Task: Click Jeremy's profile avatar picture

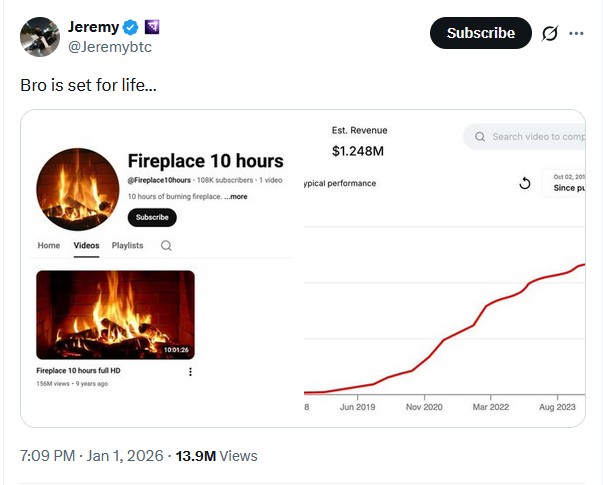Action: [40, 35]
